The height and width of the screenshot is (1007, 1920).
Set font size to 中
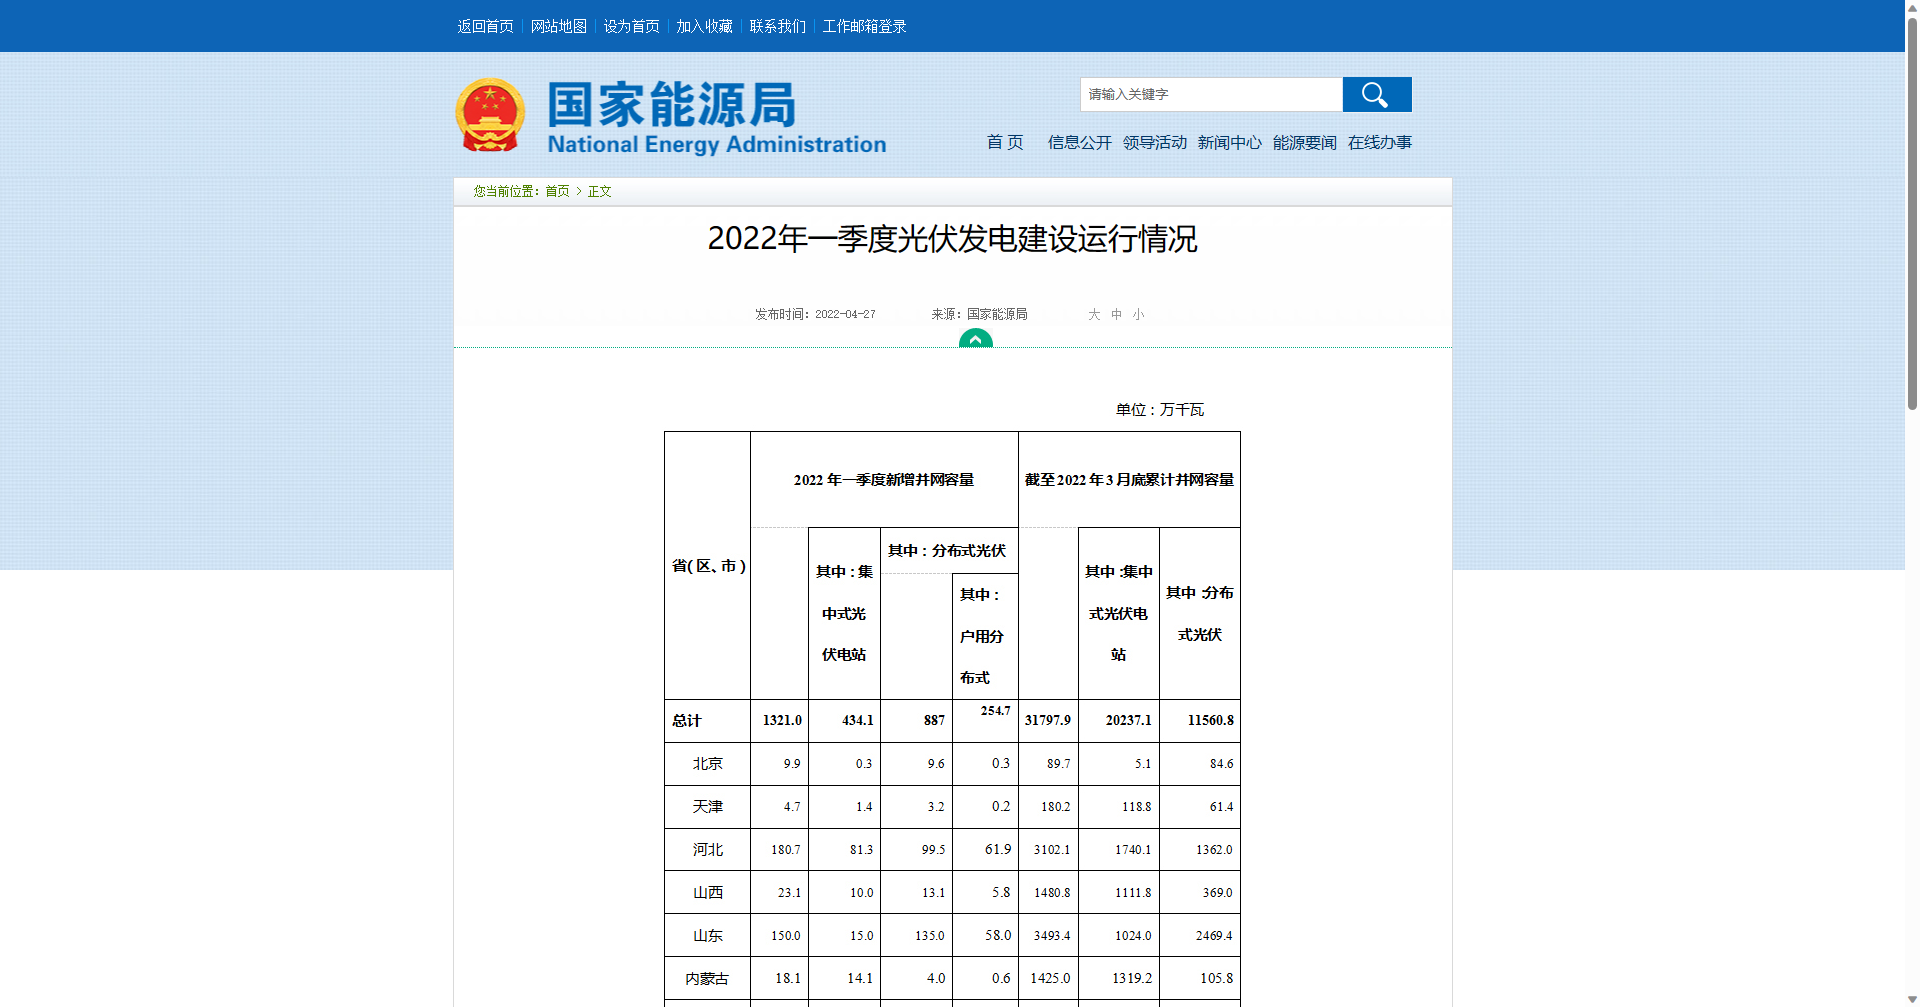click(1116, 315)
